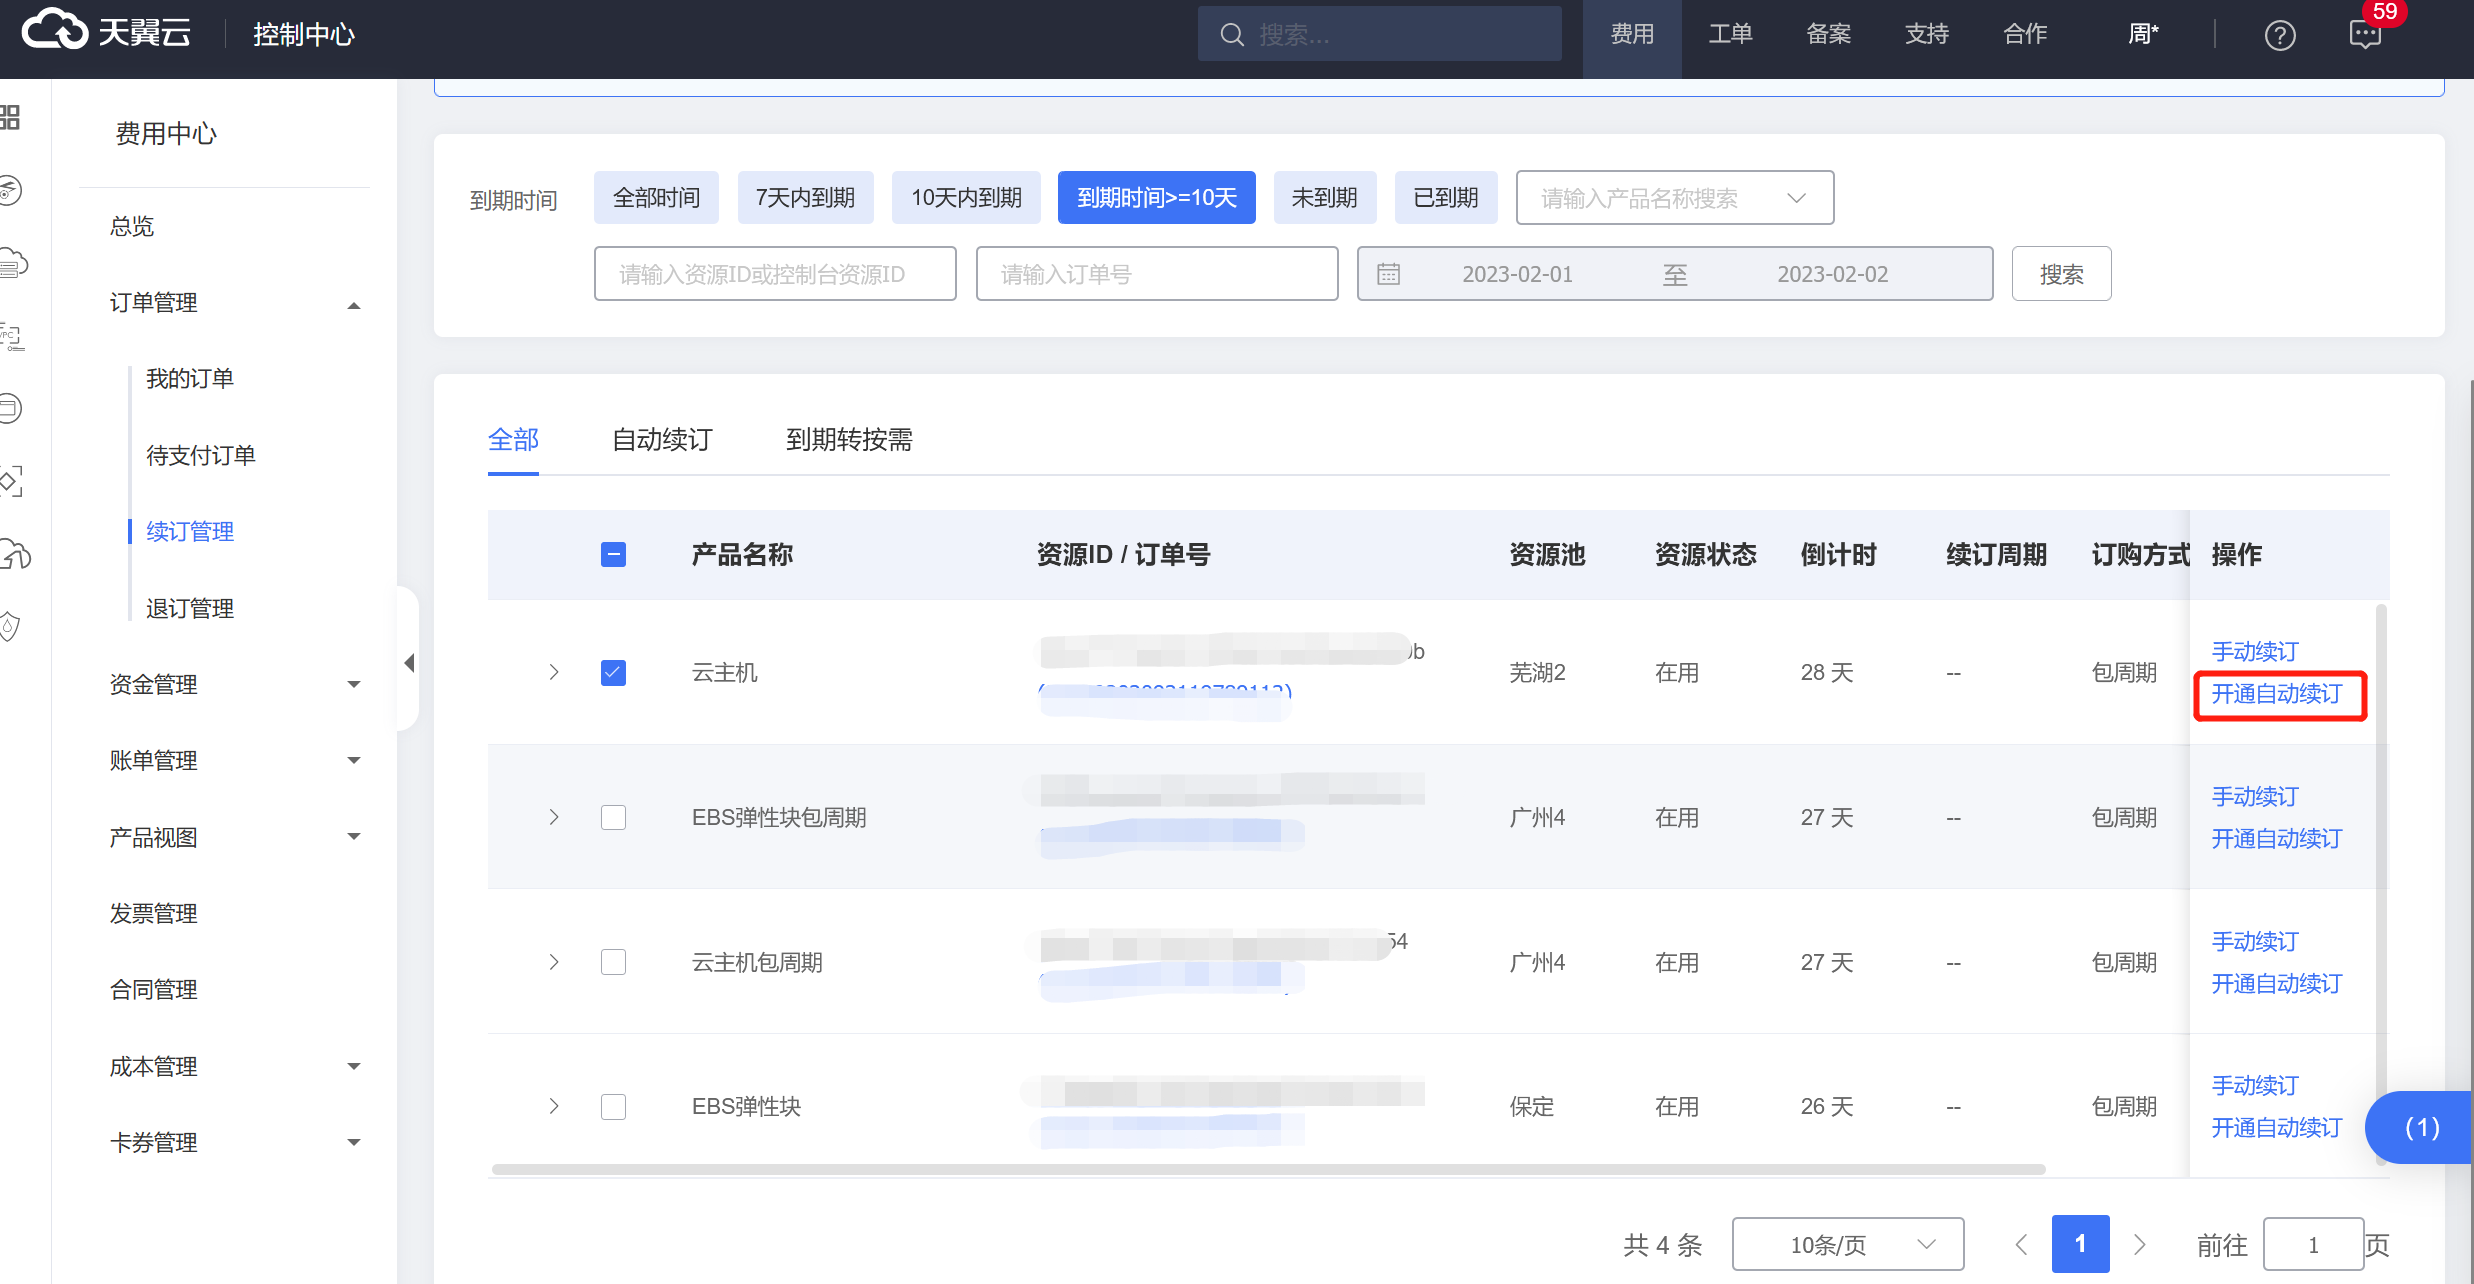Switch to the 自动续订 tab
The width and height of the screenshot is (2474, 1284).
[661, 440]
